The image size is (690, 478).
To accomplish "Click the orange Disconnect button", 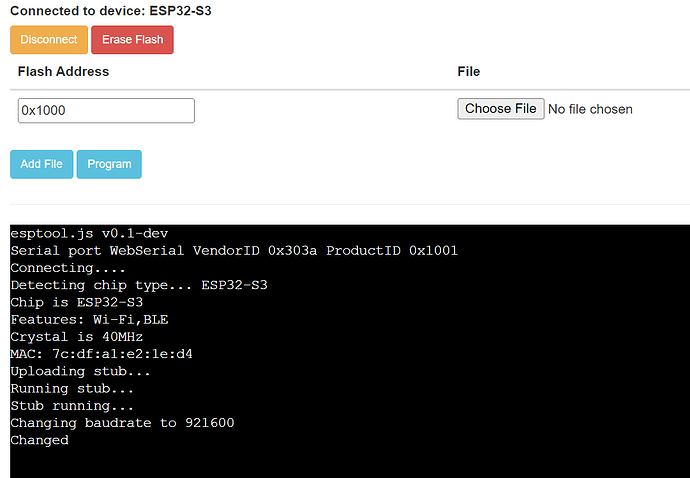I will coord(49,40).
